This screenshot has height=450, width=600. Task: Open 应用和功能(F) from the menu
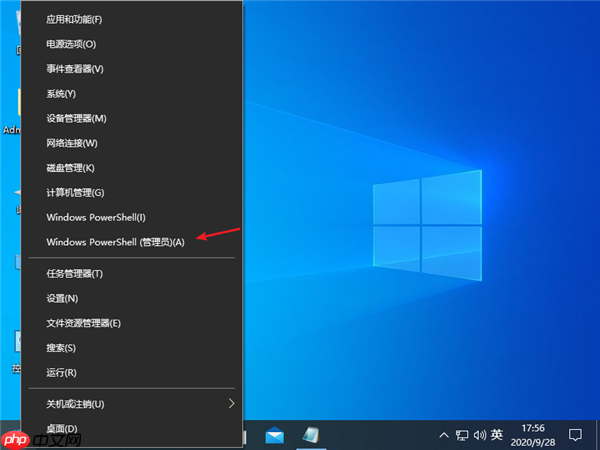tap(131, 19)
